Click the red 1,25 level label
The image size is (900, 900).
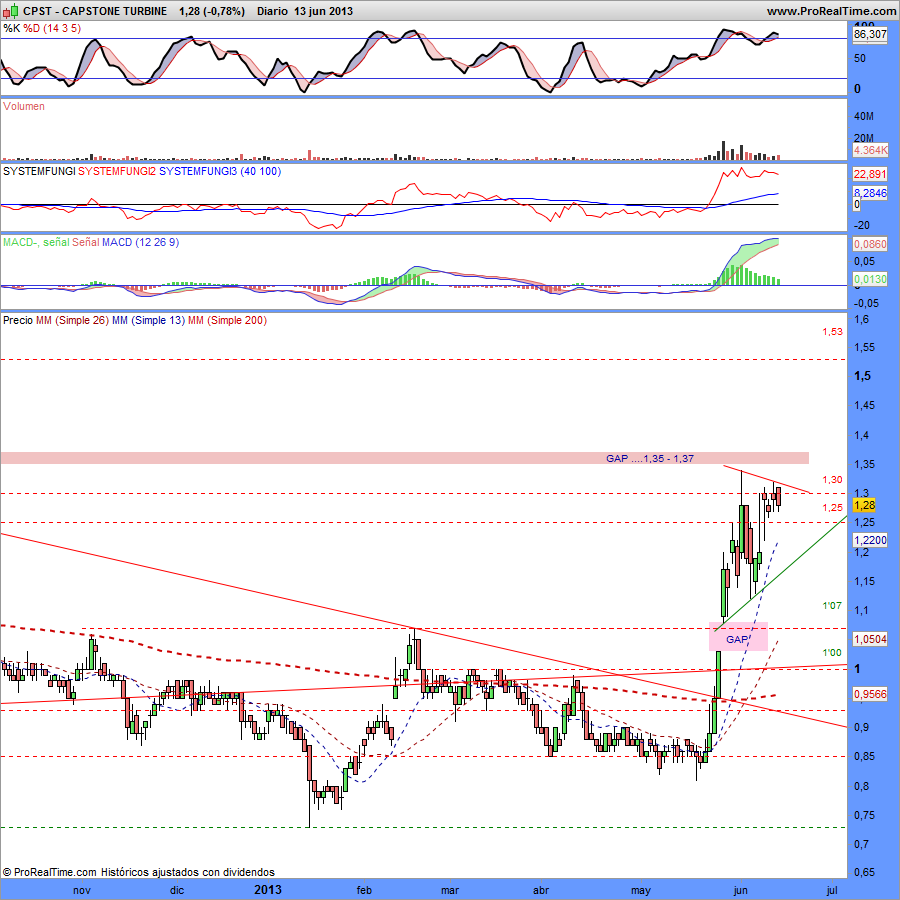pos(832,507)
